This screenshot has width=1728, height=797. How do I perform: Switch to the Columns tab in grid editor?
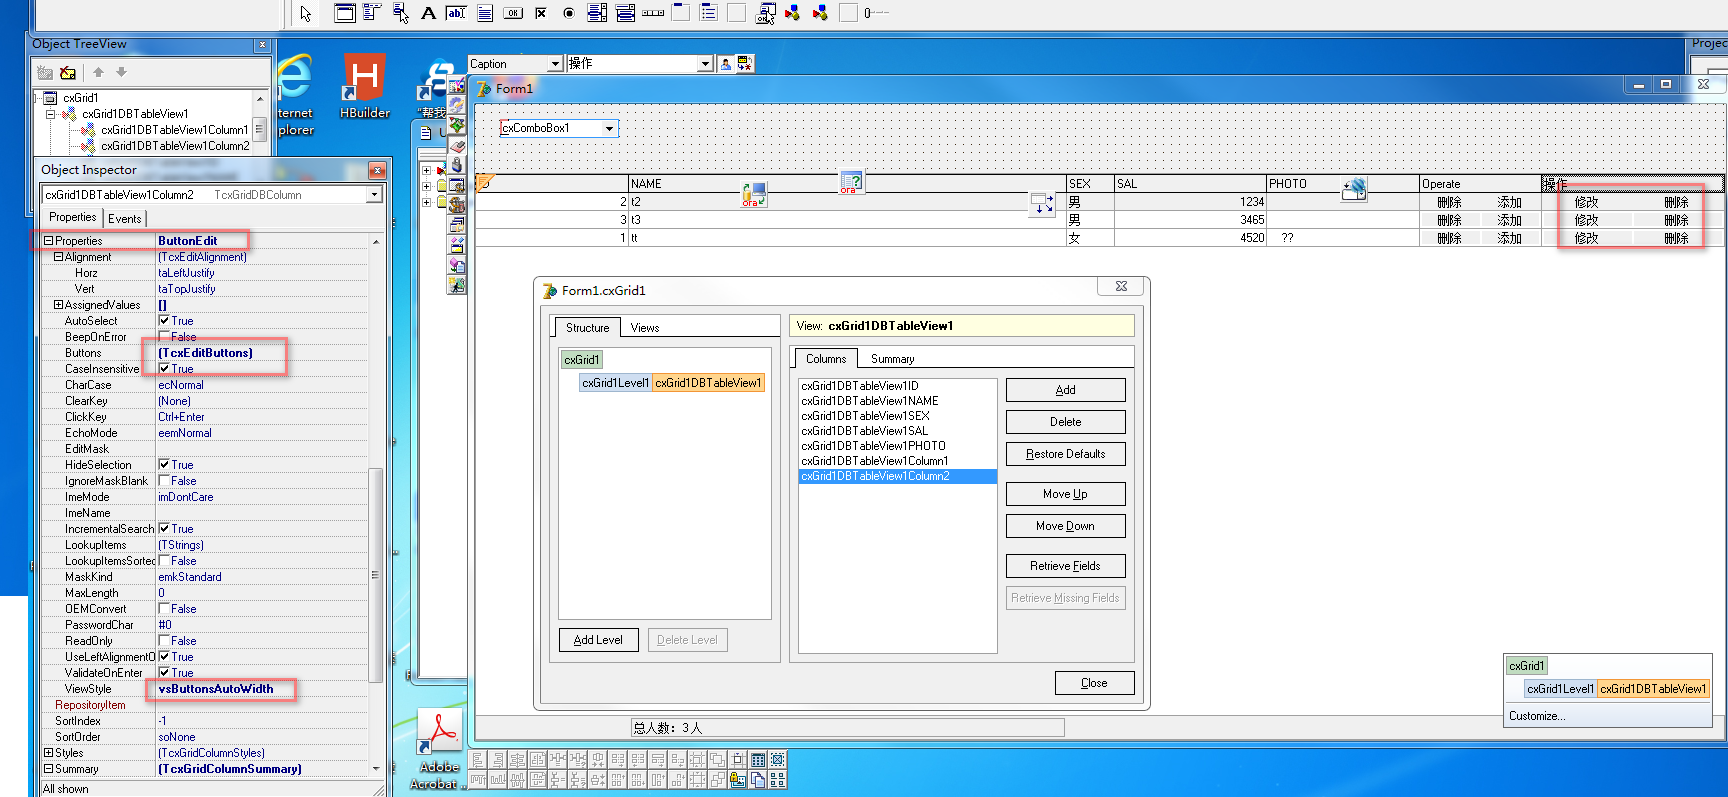[x=826, y=358]
